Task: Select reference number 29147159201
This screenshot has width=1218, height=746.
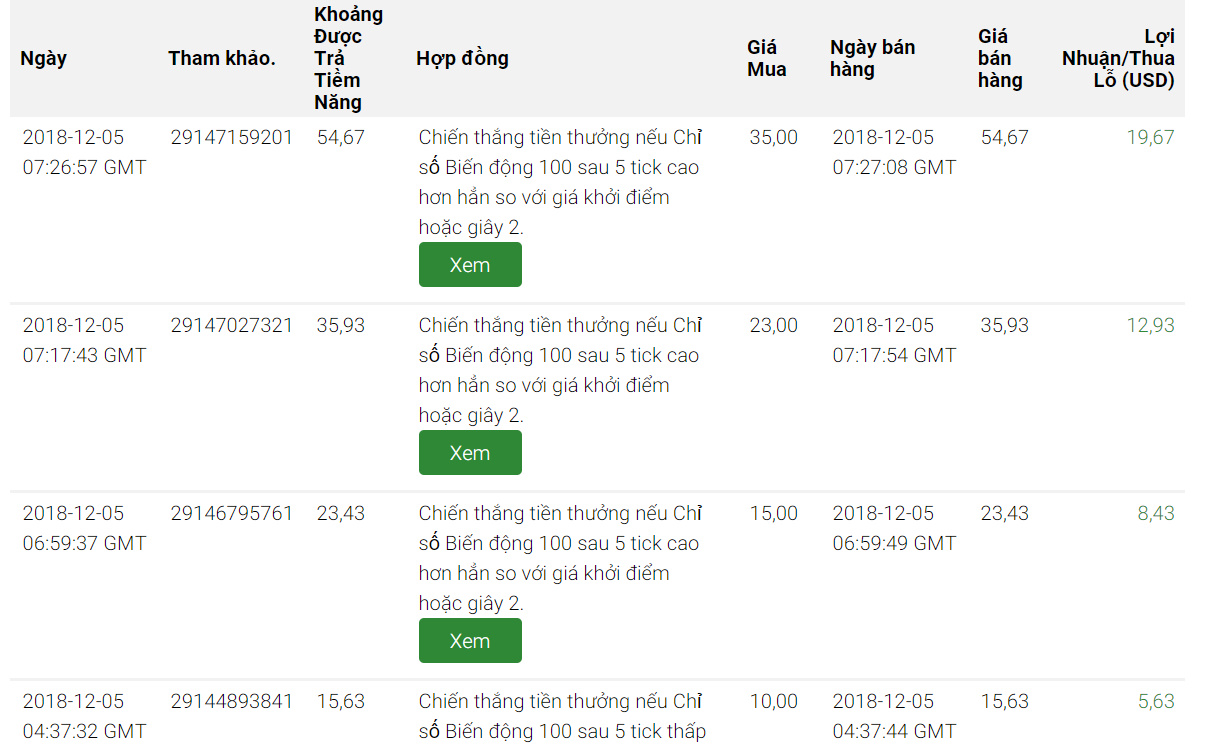Action: click(x=232, y=137)
